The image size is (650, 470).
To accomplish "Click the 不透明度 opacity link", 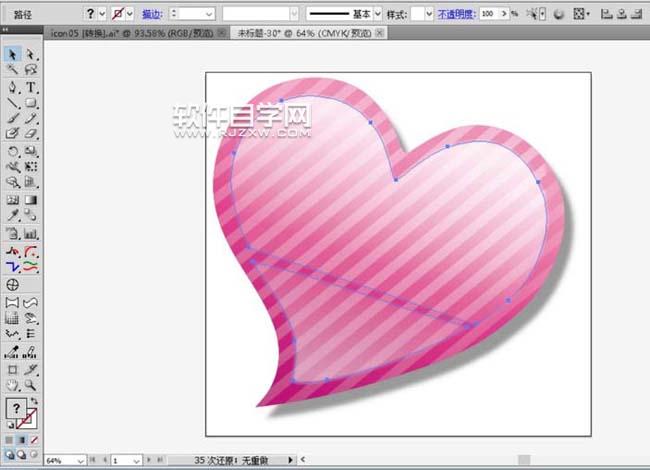I will [457, 14].
